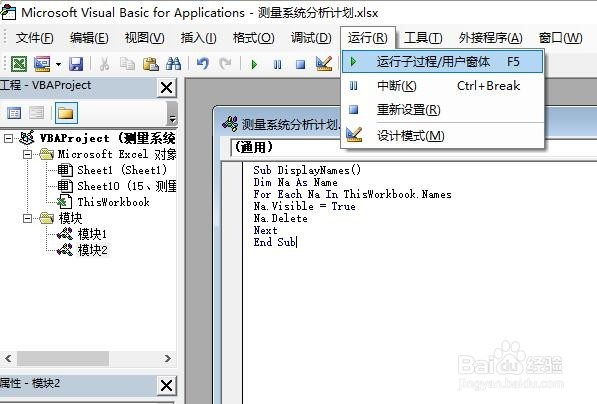Open the (通用) object dropdown

(413, 147)
